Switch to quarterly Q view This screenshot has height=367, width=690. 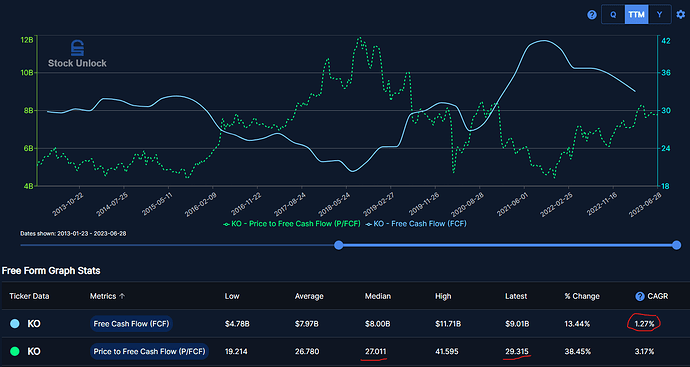613,15
